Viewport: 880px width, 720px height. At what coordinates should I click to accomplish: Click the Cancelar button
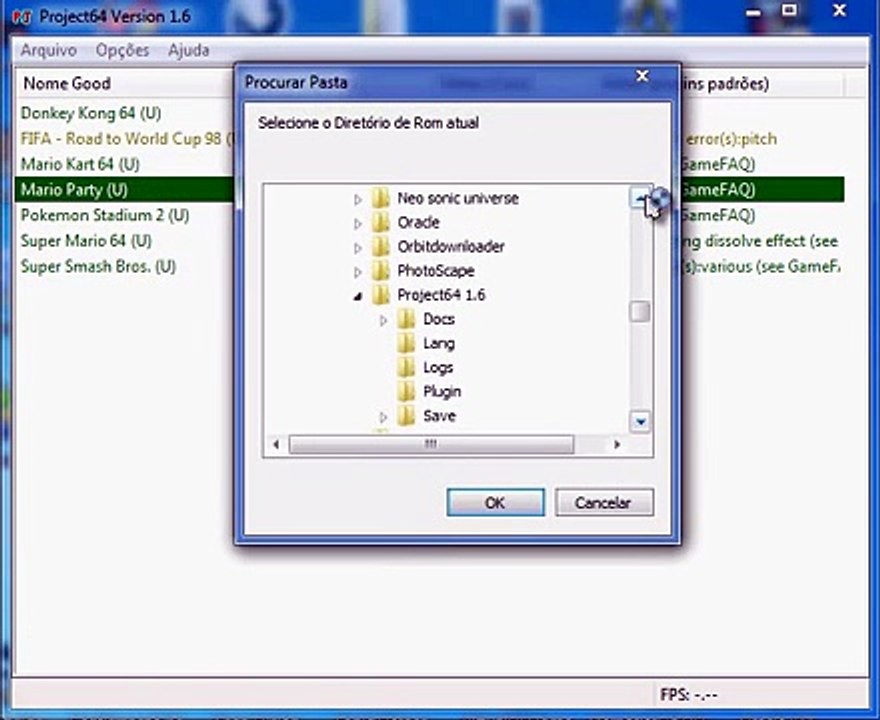pos(604,502)
